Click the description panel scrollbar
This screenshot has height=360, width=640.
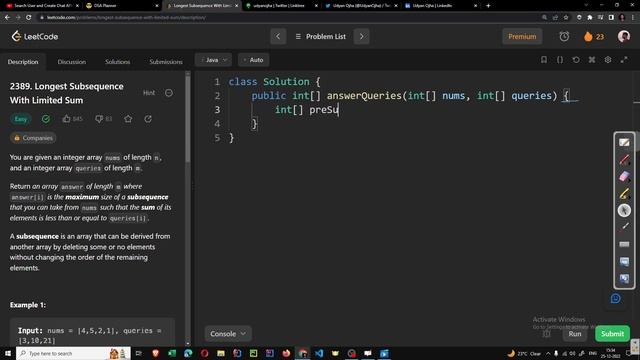point(188,118)
